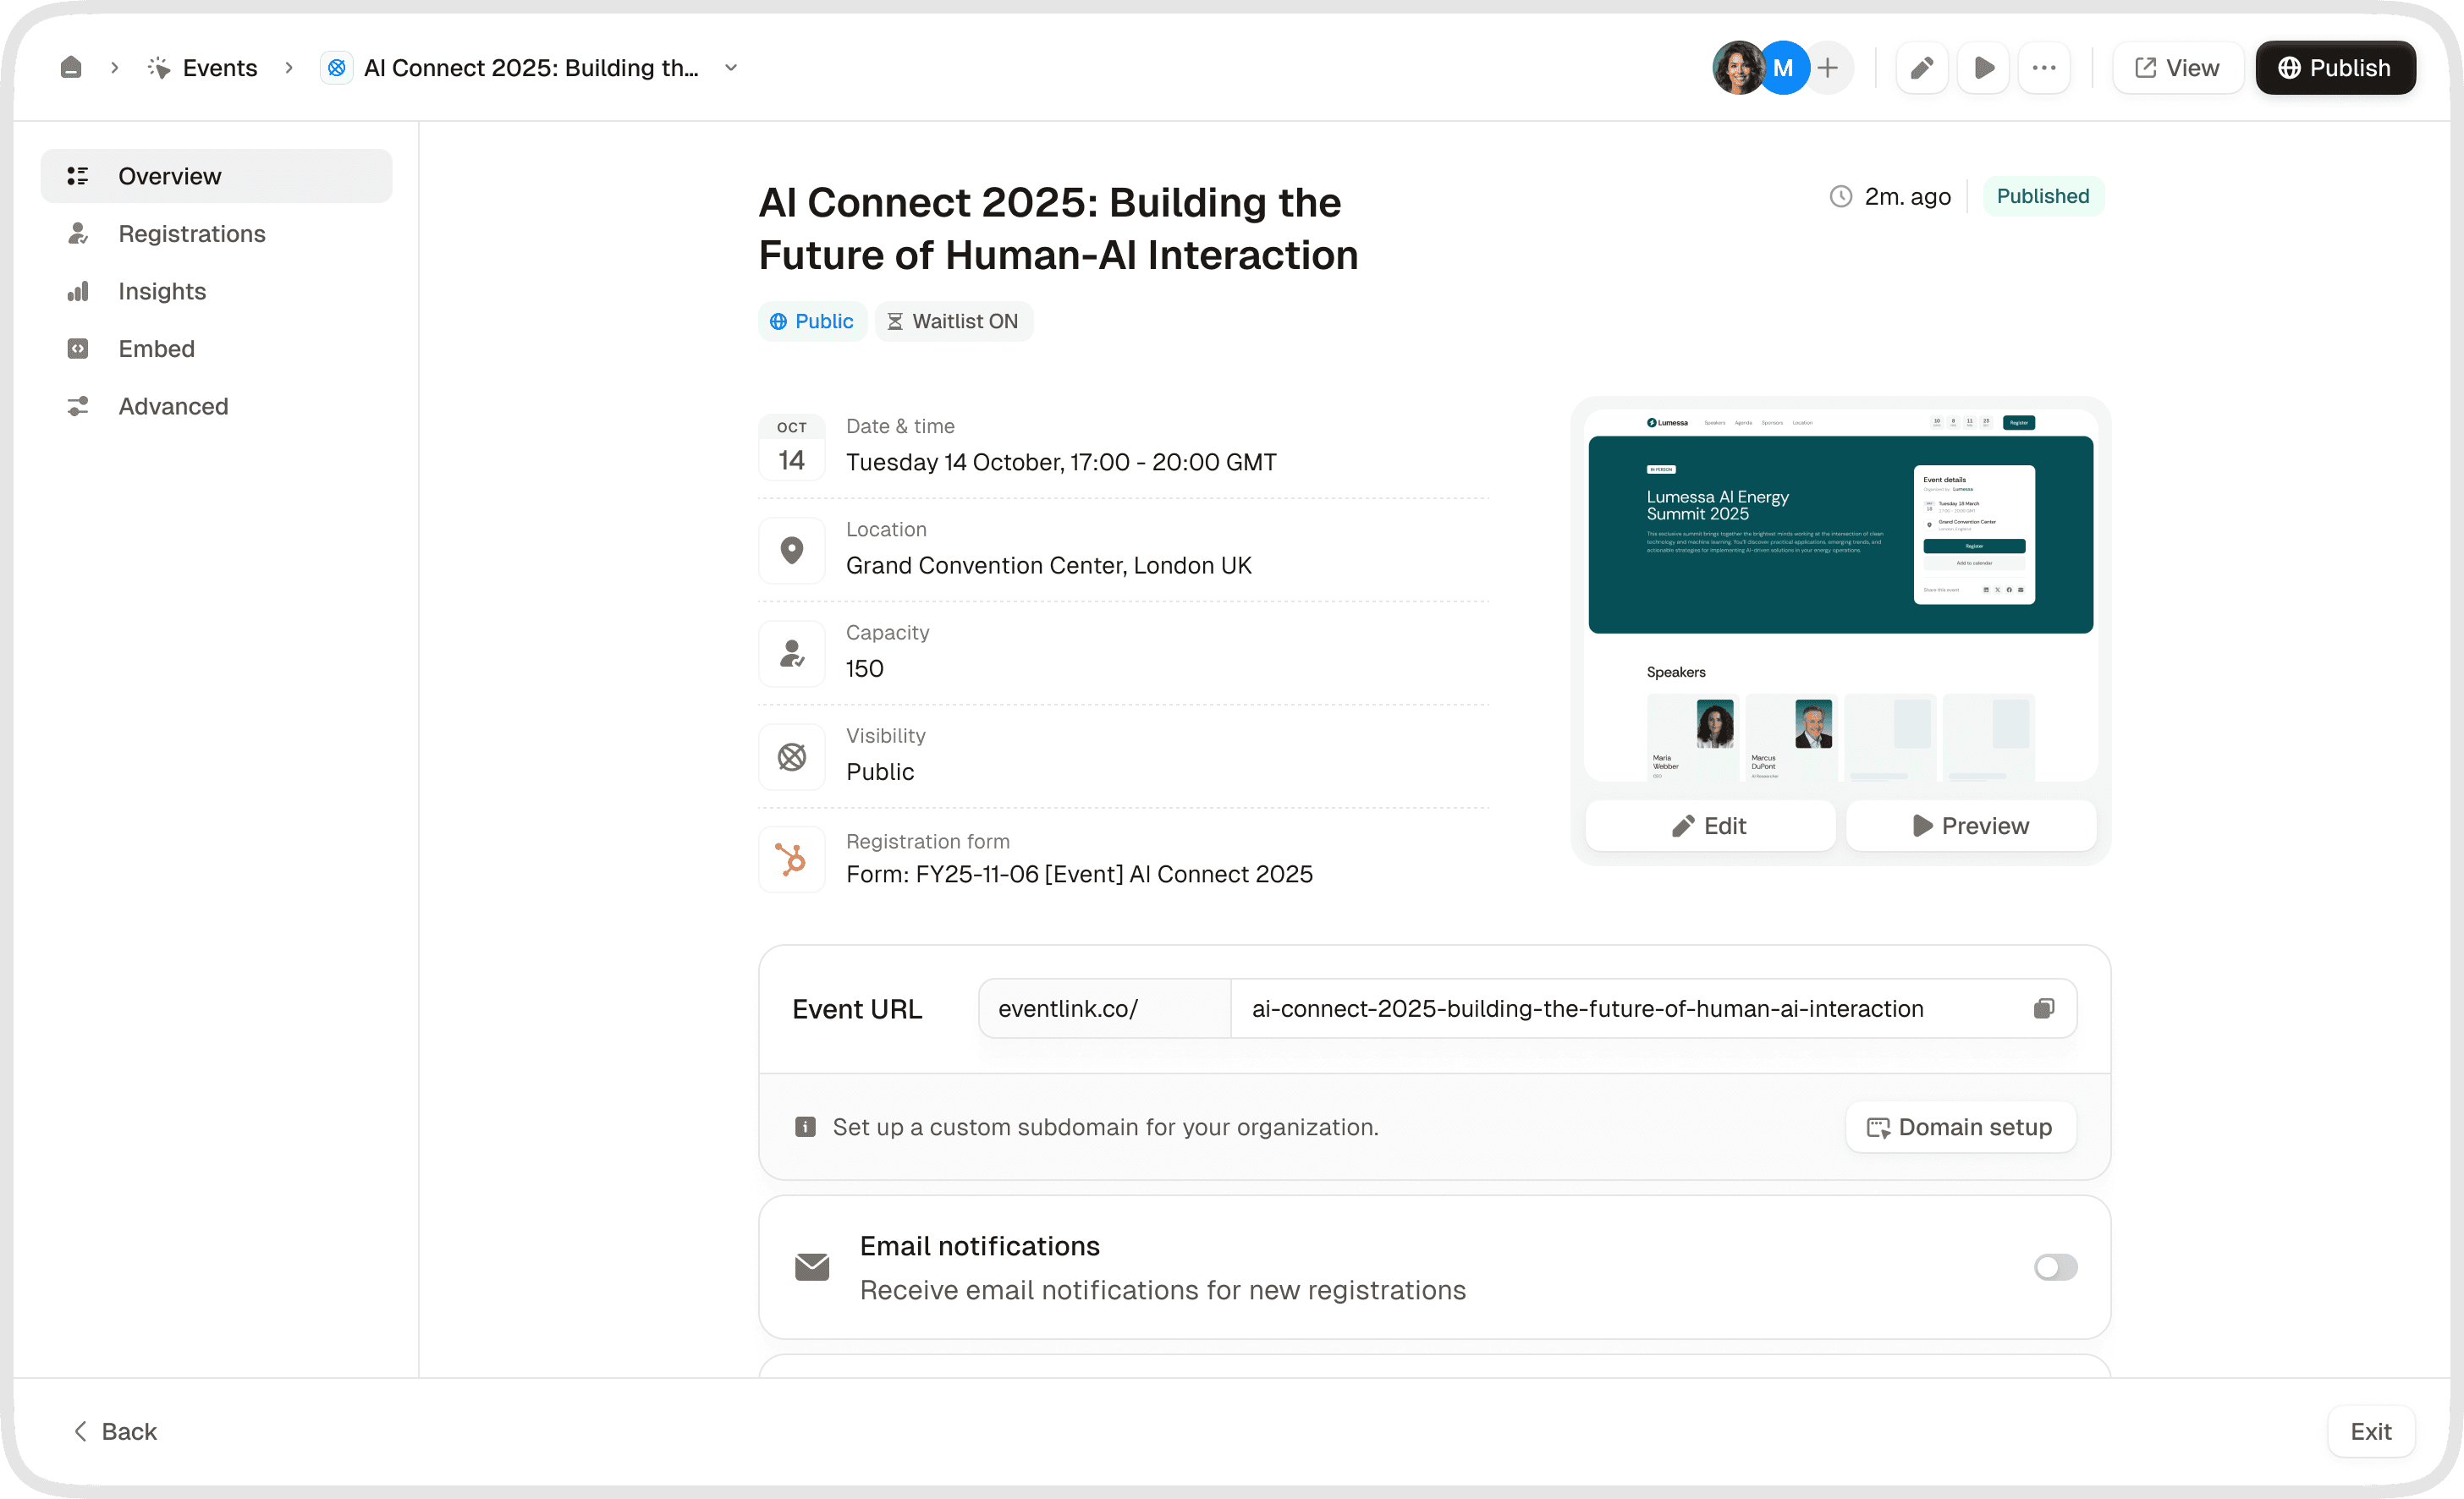Open the Registrations sidebar section
The height and width of the screenshot is (1499, 2464).
[x=192, y=234]
